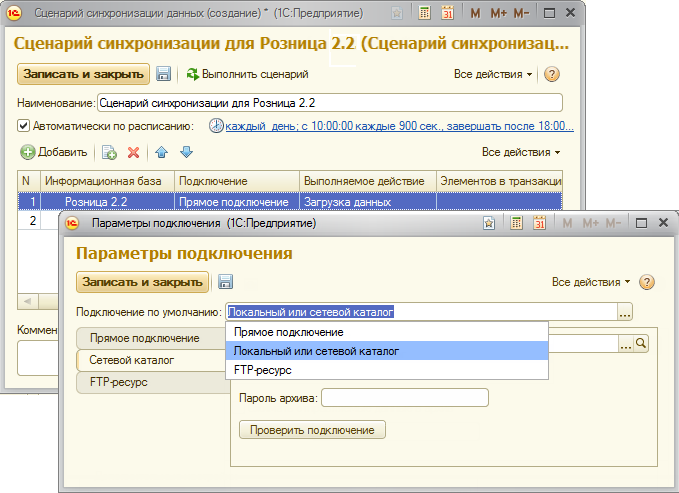The height and width of the screenshot is (493, 679).
Task: Open 'Все действия' menu in scenario header
Action: click(x=493, y=74)
